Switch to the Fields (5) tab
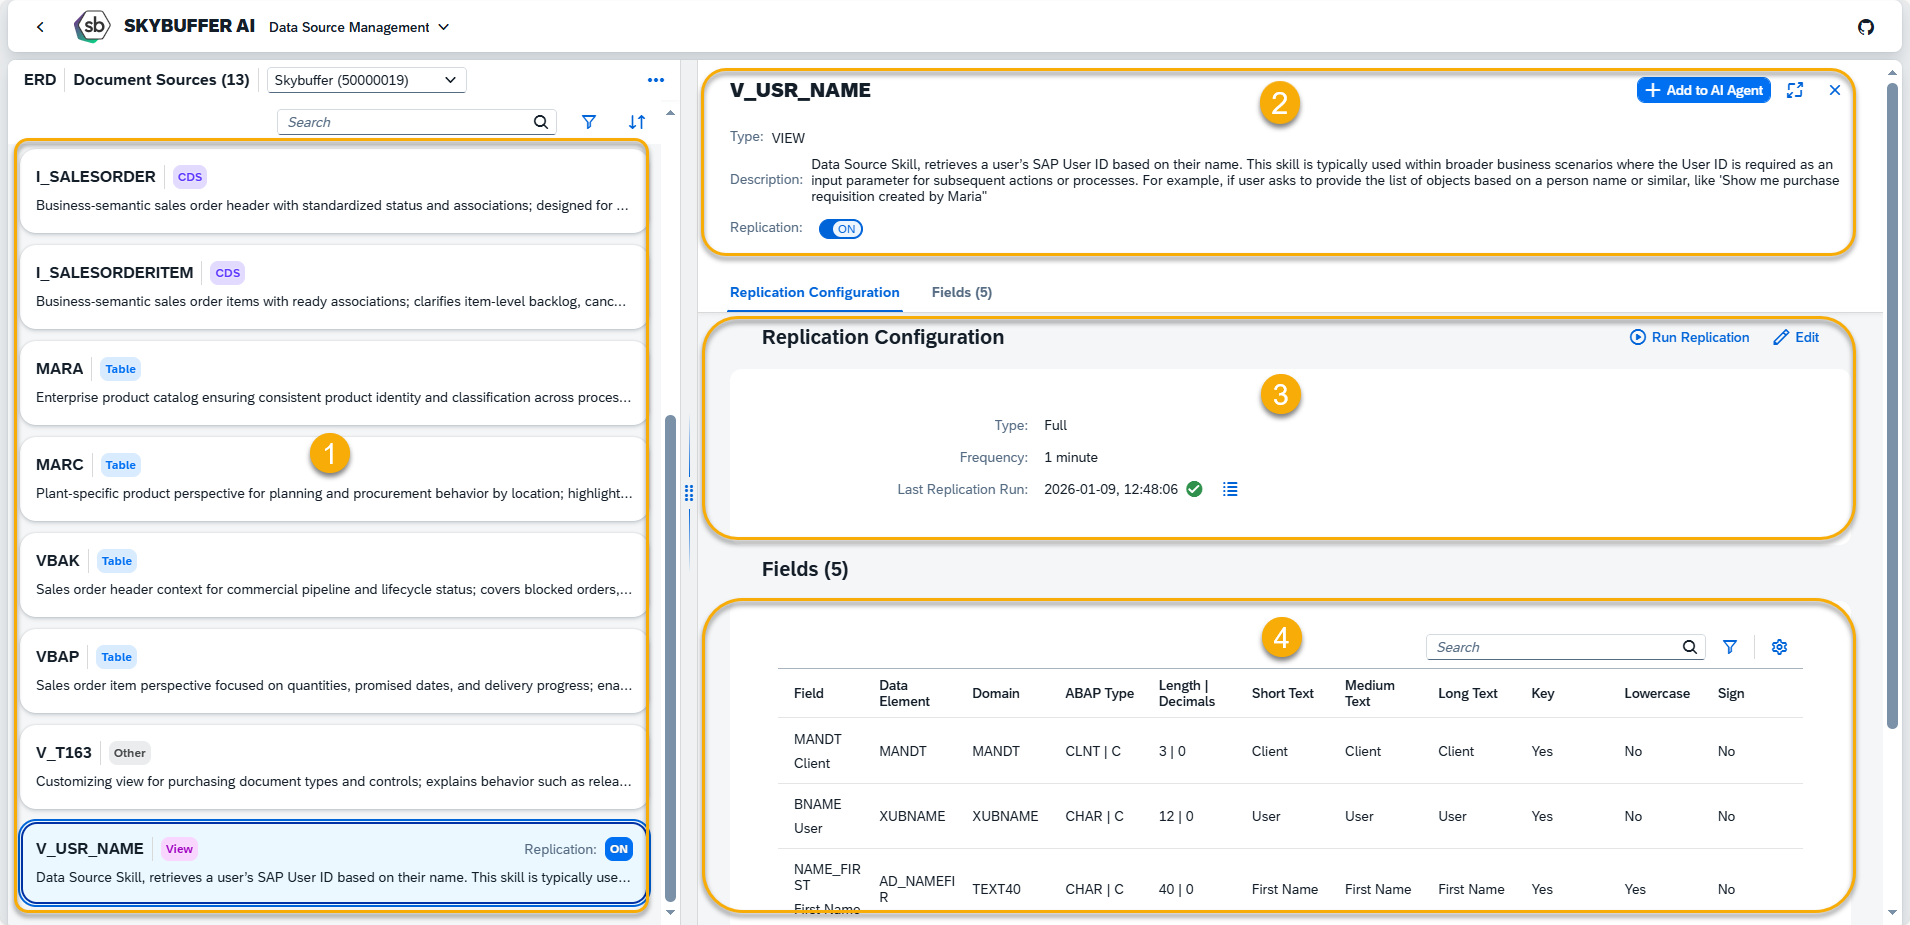1910x925 pixels. tap(961, 292)
